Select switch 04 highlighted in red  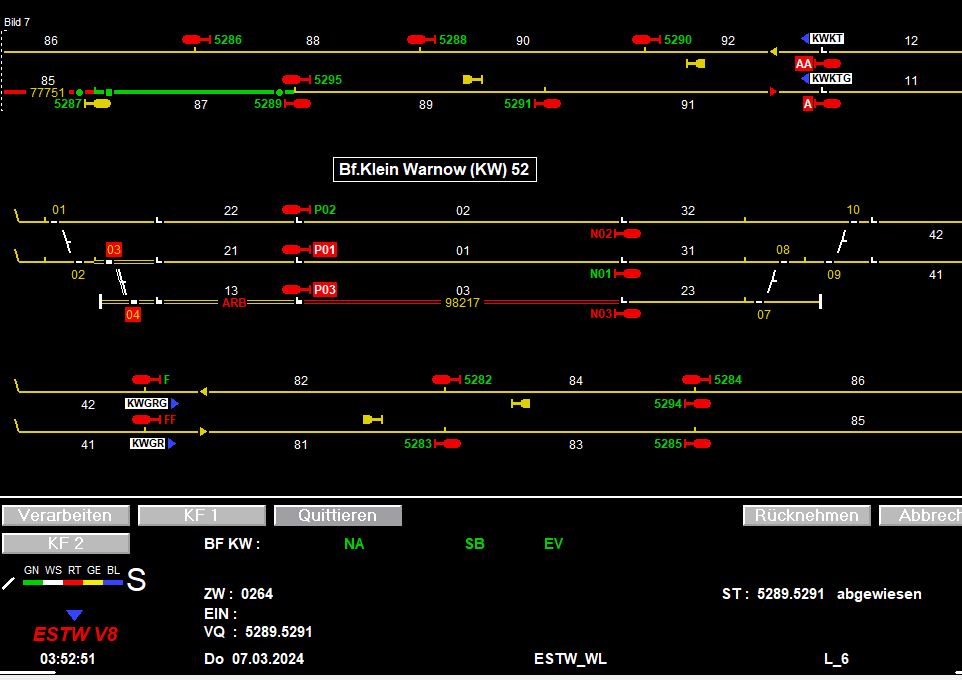pyautogui.click(x=133, y=315)
